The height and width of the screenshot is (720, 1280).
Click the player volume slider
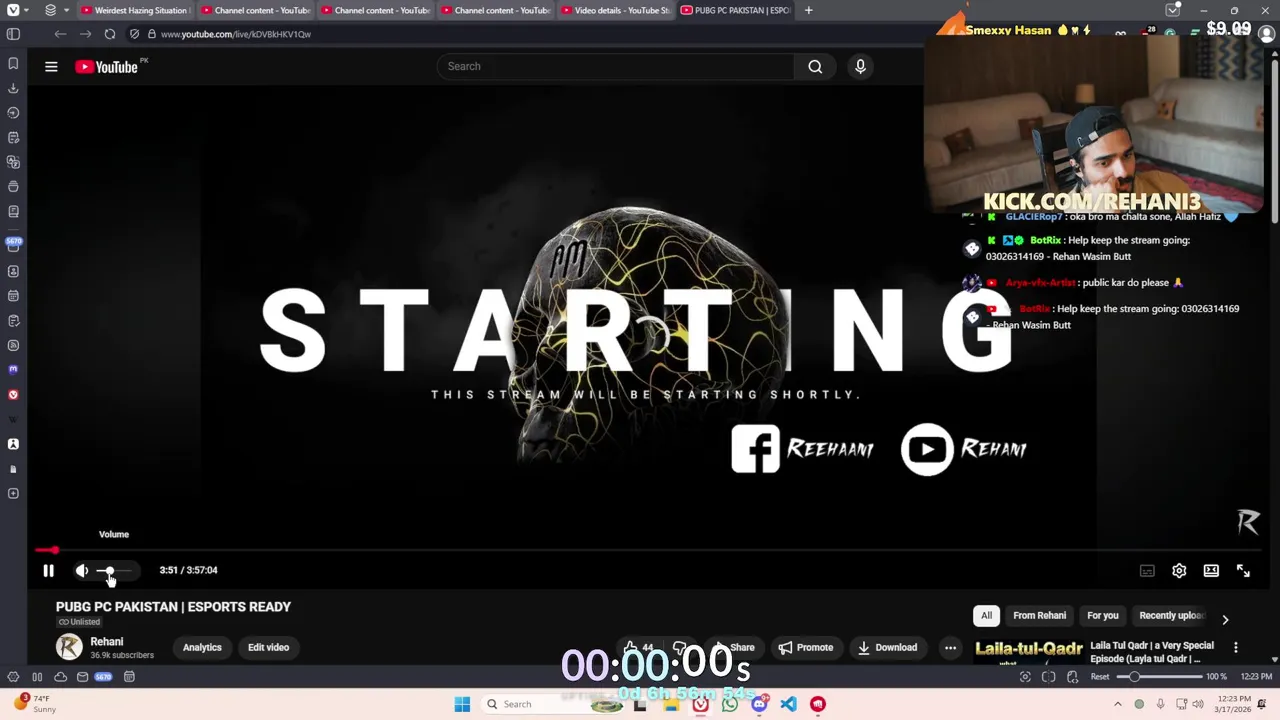click(x=114, y=571)
